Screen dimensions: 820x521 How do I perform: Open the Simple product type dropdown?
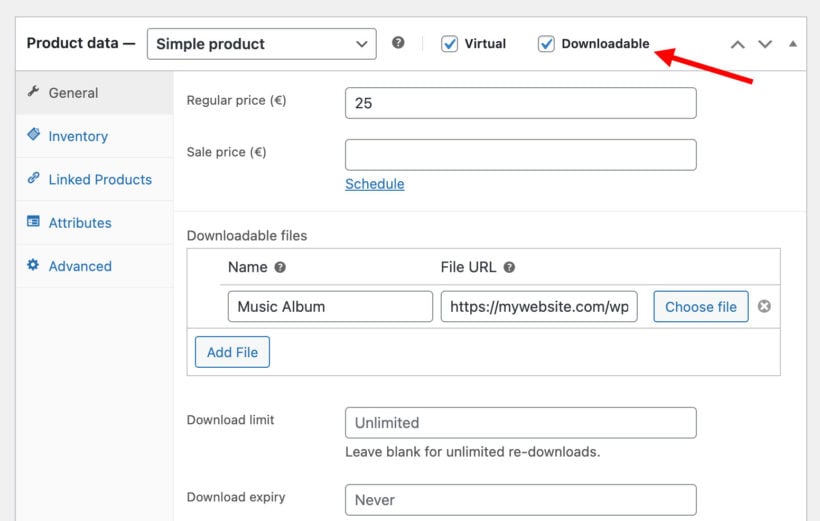point(261,44)
